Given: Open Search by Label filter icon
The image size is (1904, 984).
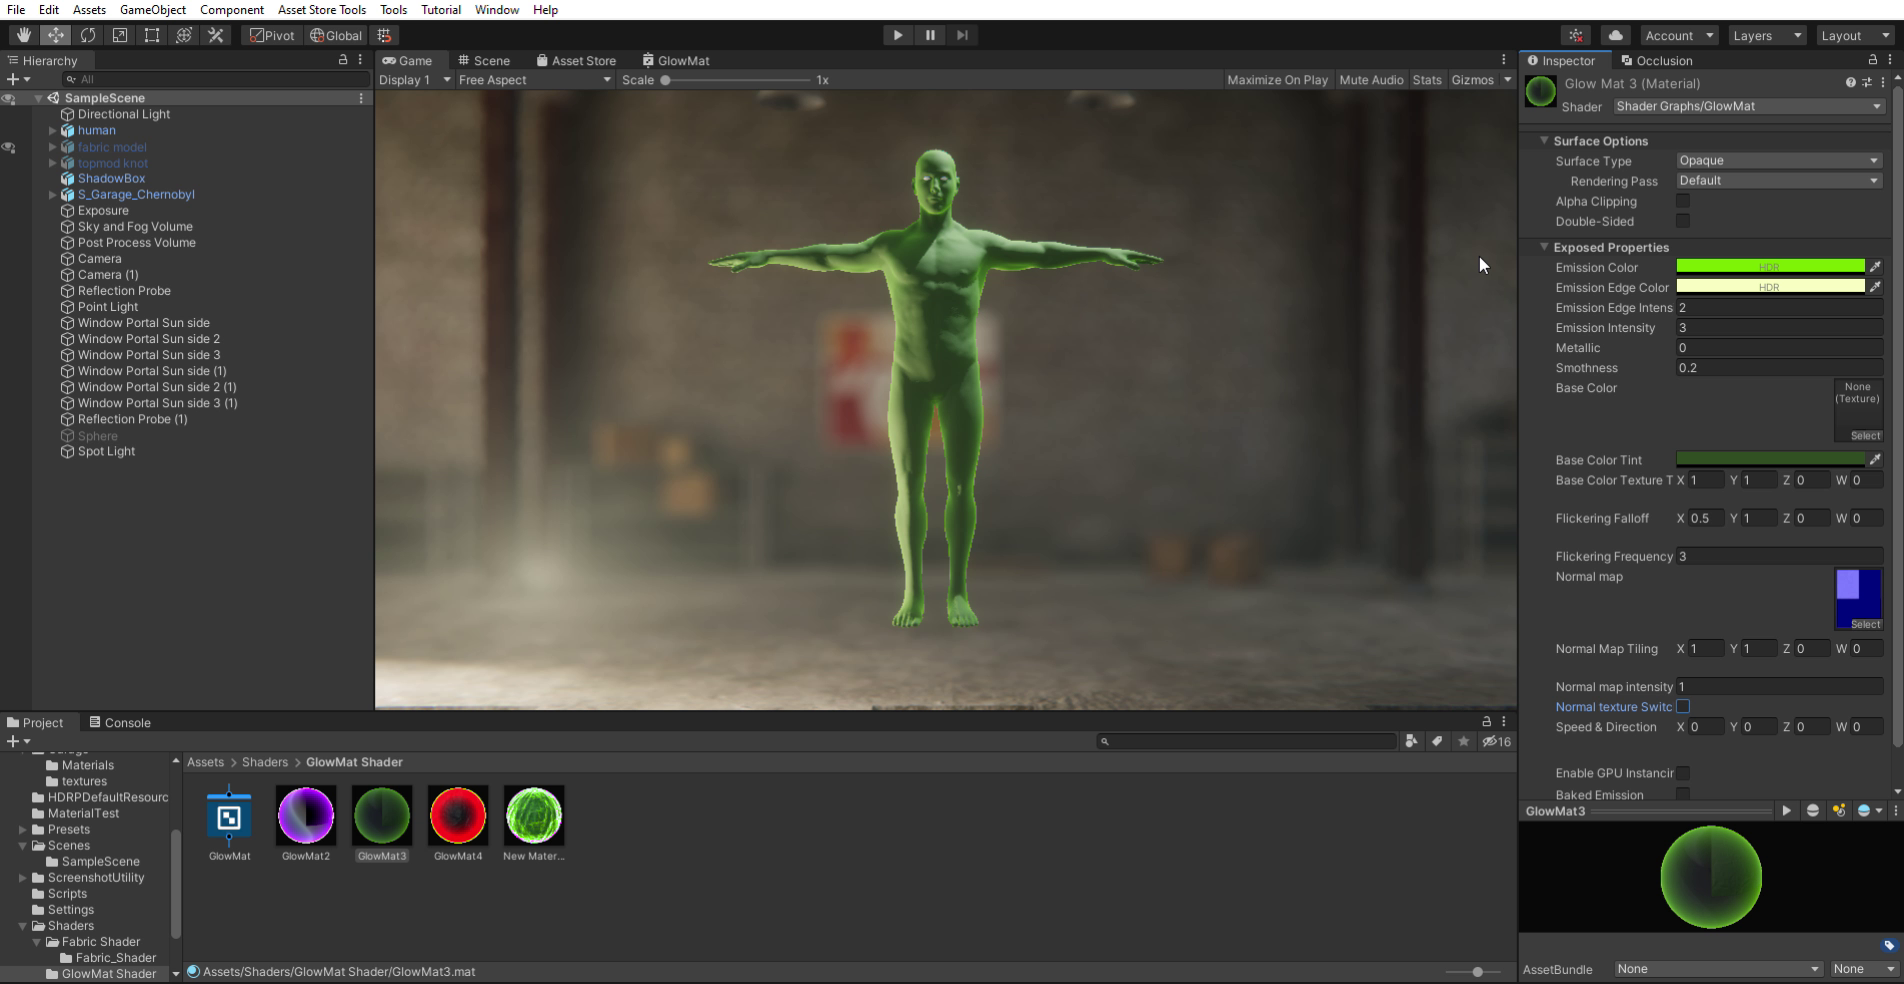Looking at the screenshot, I should tap(1437, 741).
